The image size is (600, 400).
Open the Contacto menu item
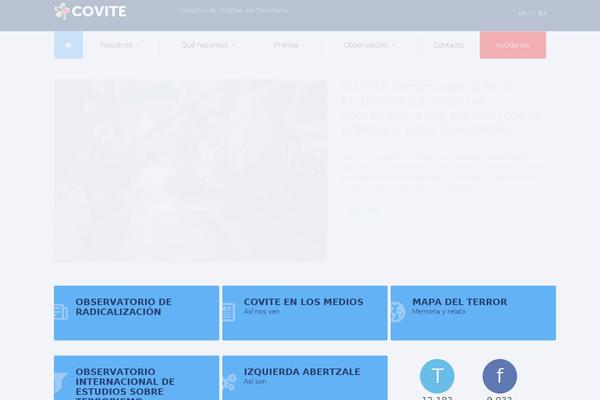point(448,45)
